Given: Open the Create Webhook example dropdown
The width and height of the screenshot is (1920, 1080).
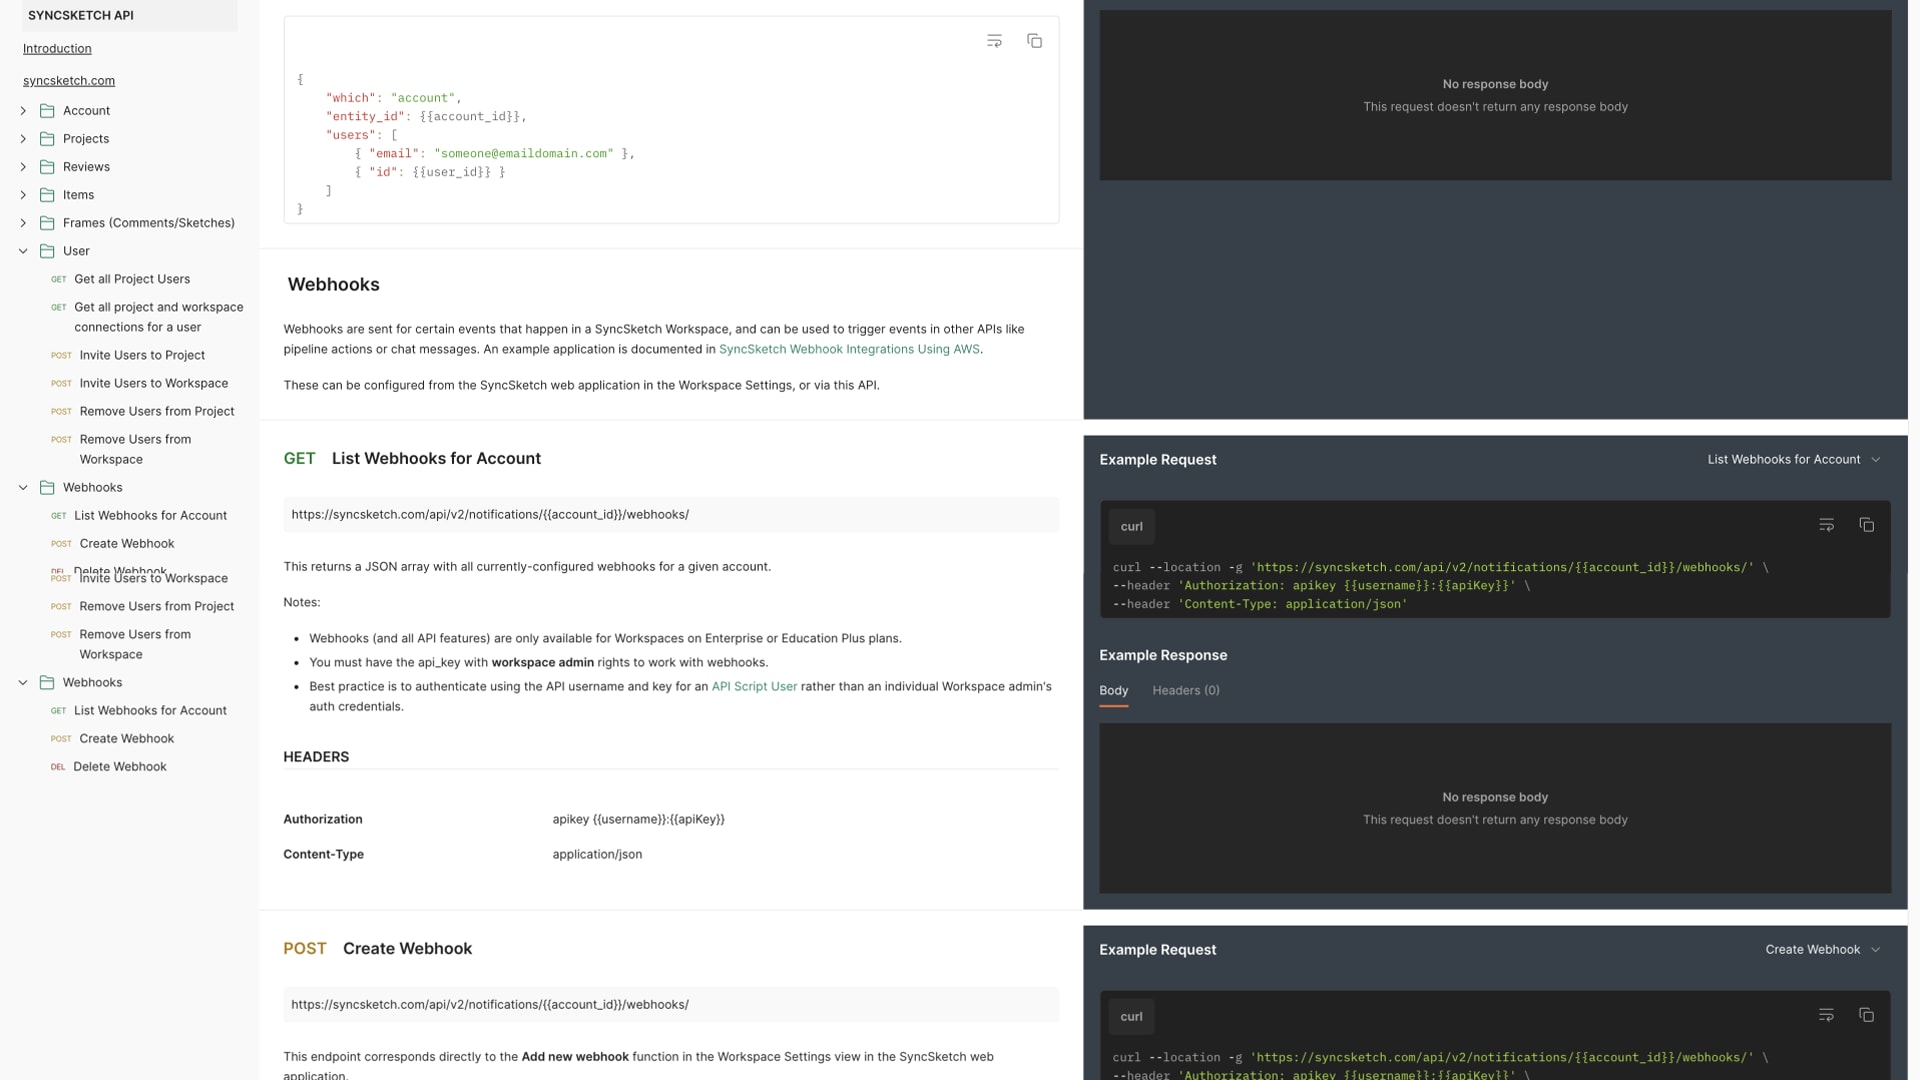Looking at the screenshot, I should click(1822, 950).
